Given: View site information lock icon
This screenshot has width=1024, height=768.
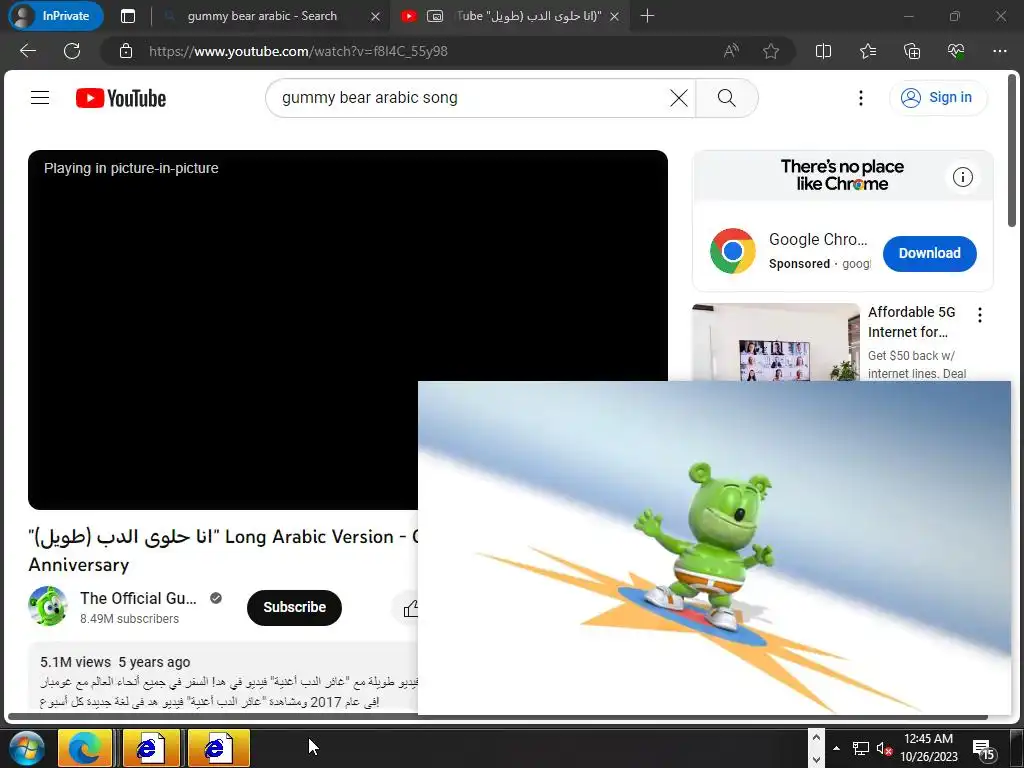Looking at the screenshot, I should coord(126,51).
